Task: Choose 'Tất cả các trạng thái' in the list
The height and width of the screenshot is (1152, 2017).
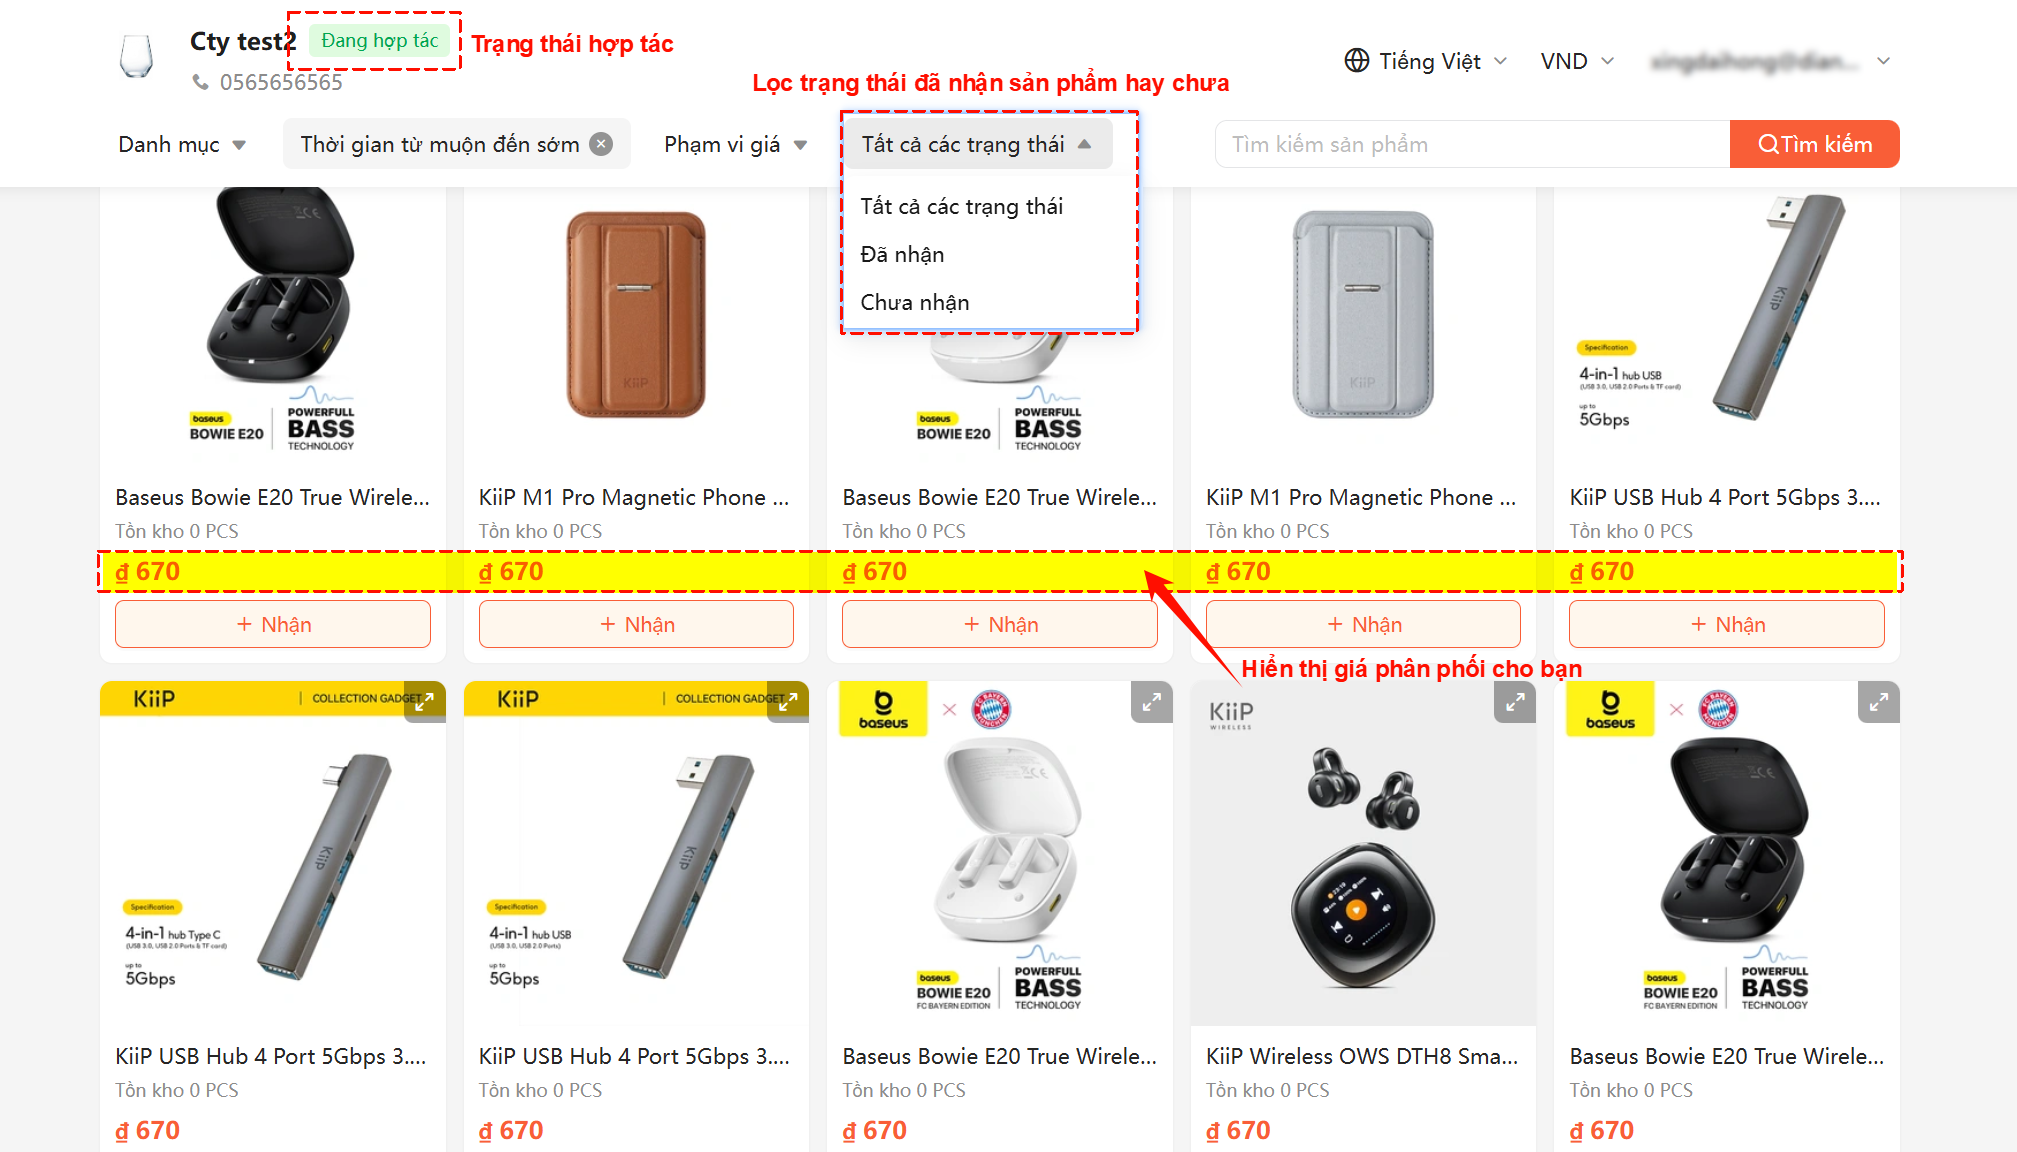Action: click(x=961, y=206)
